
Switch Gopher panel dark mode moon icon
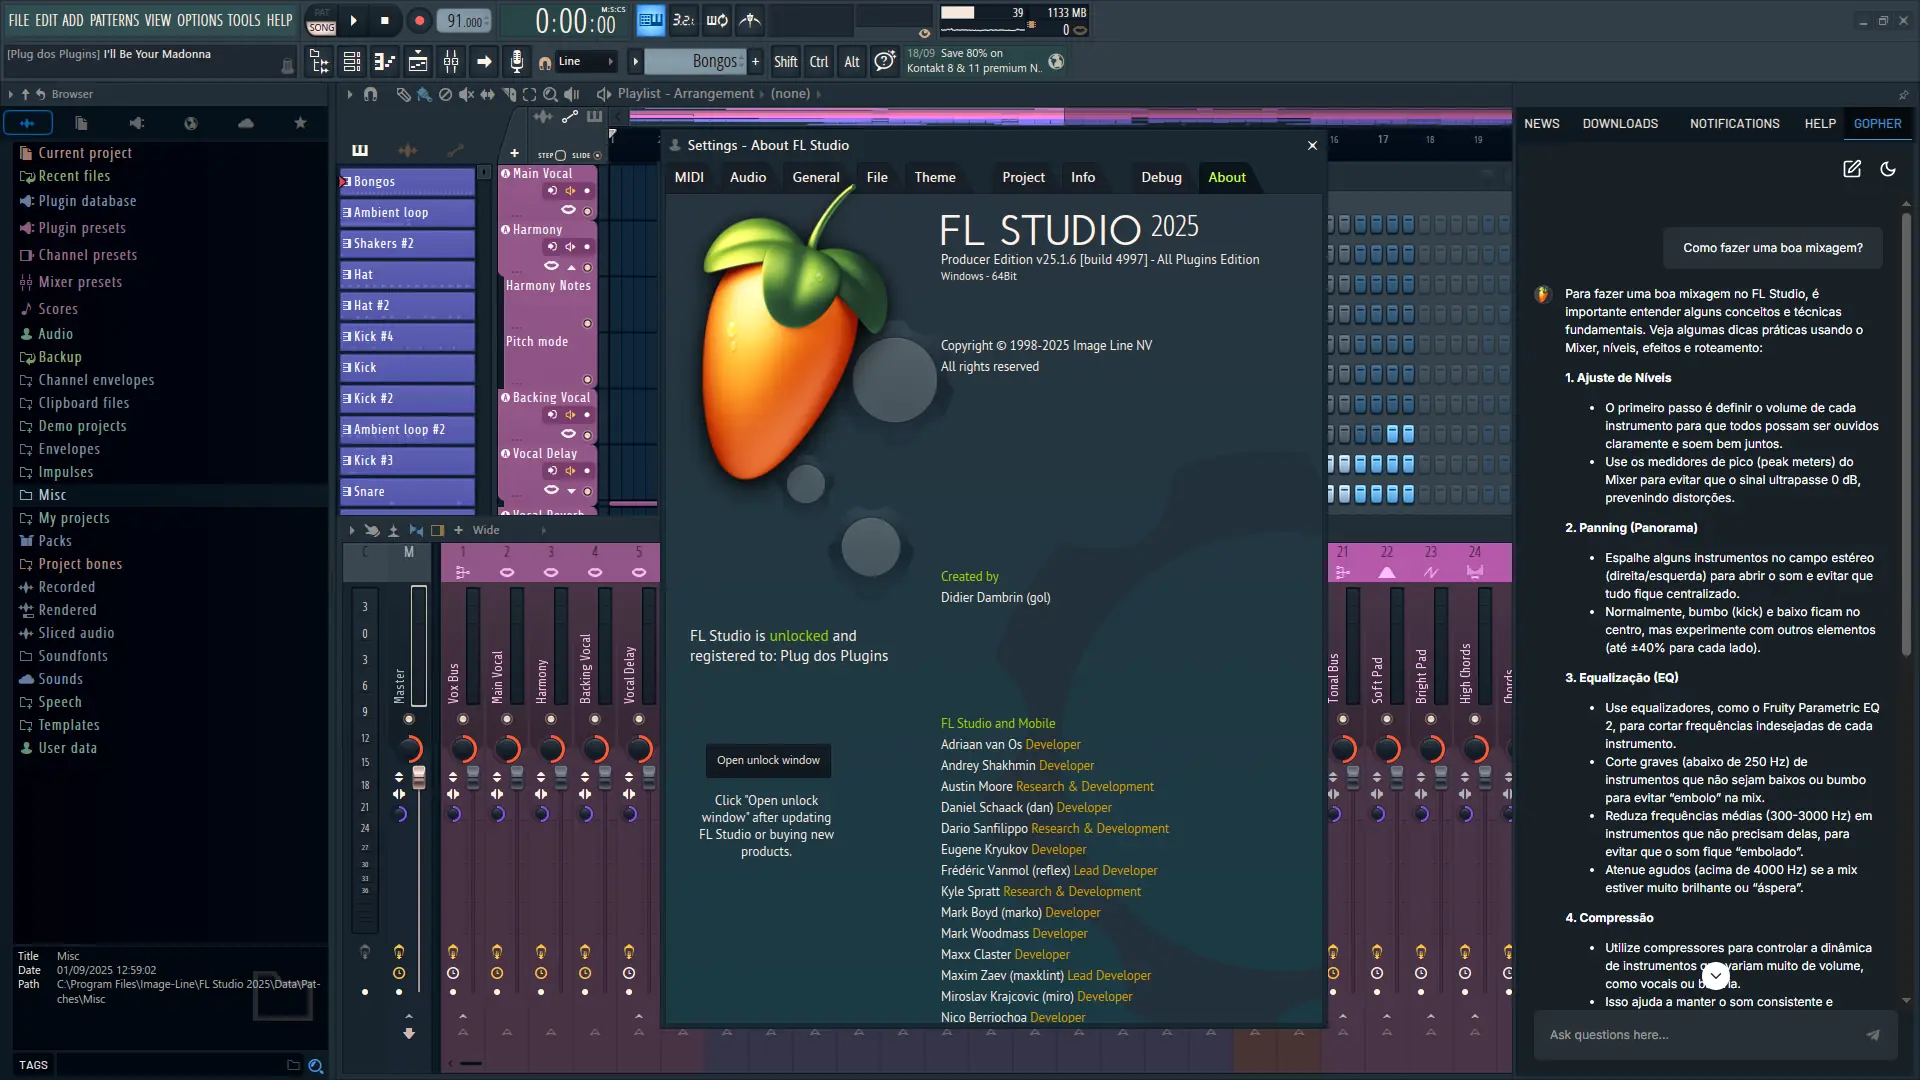(x=1888, y=169)
